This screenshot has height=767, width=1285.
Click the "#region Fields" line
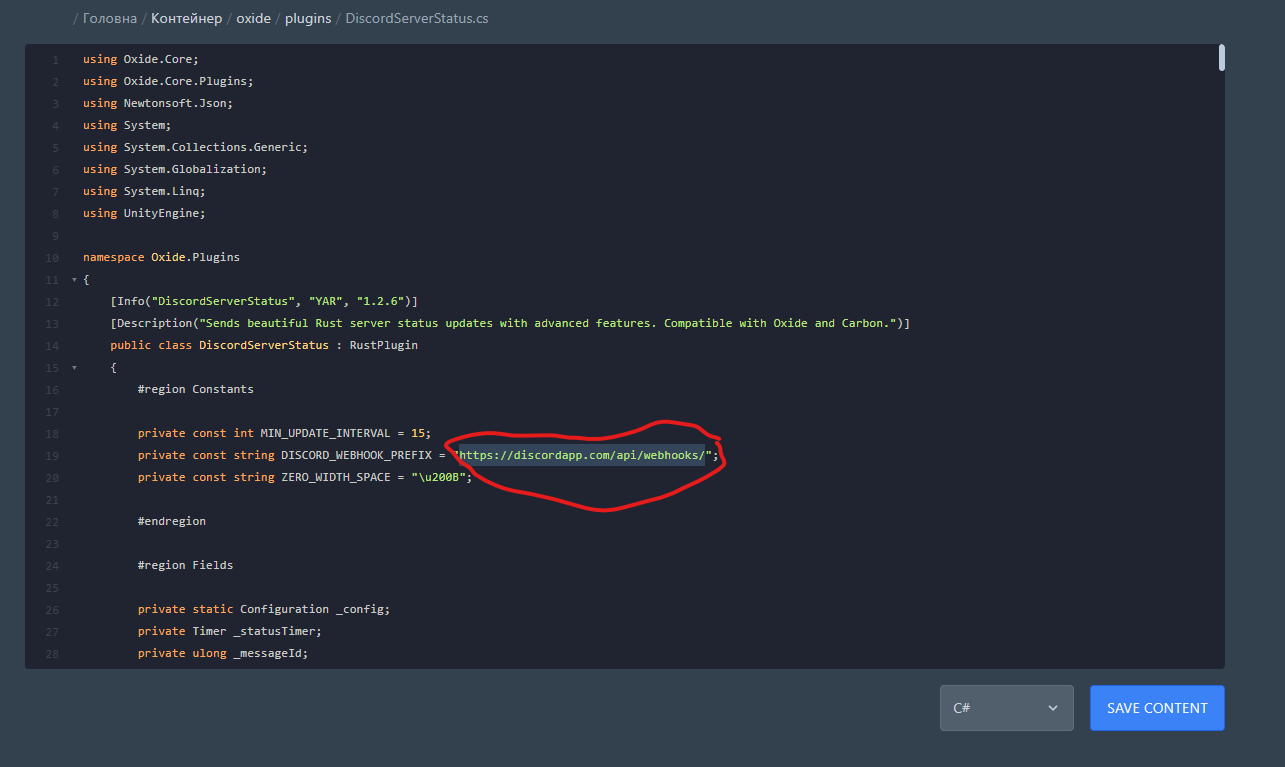[186, 566]
